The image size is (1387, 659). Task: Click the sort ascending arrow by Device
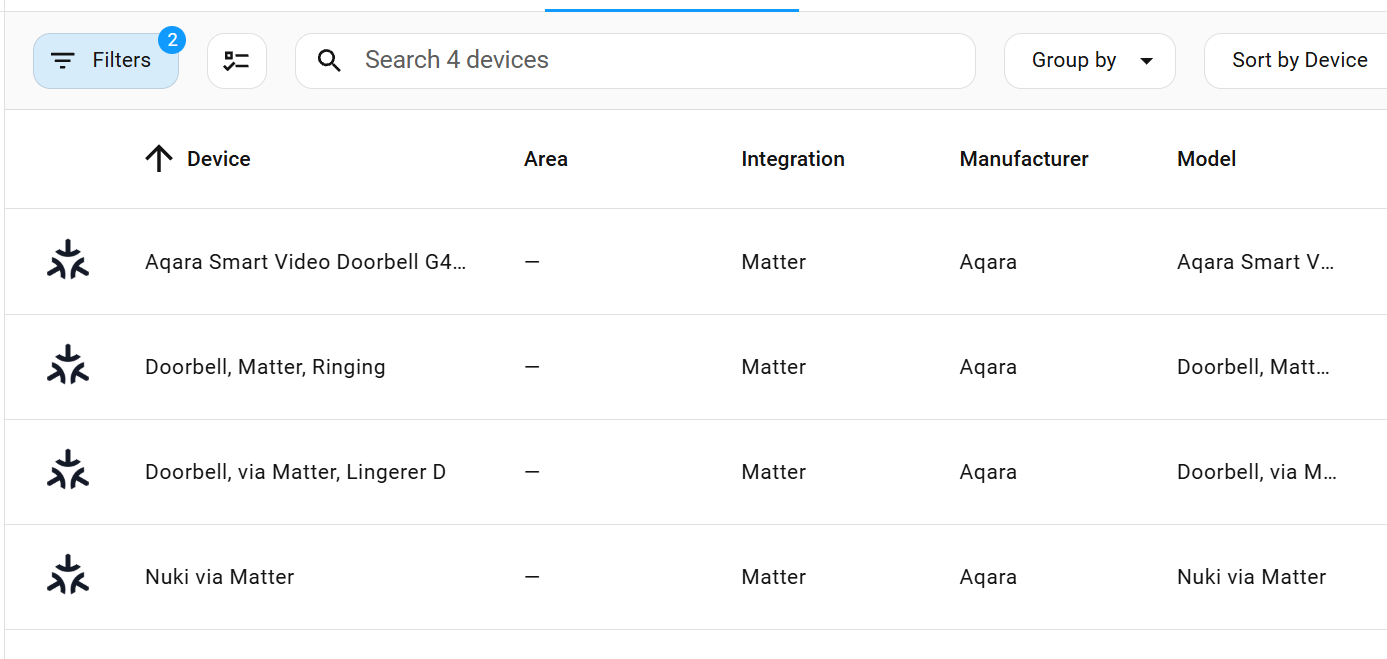(x=159, y=158)
